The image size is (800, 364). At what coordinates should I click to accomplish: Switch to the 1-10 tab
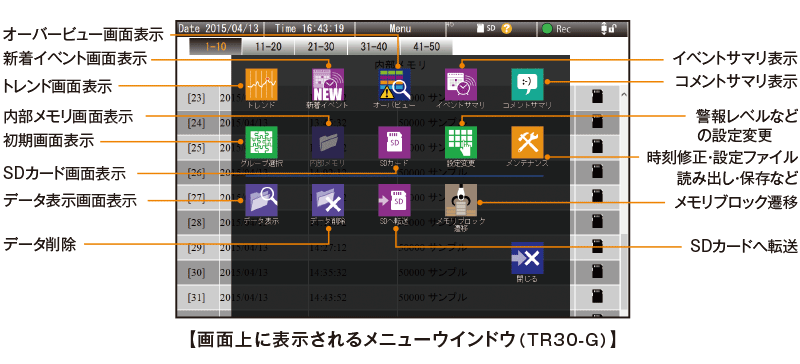(216, 46)
